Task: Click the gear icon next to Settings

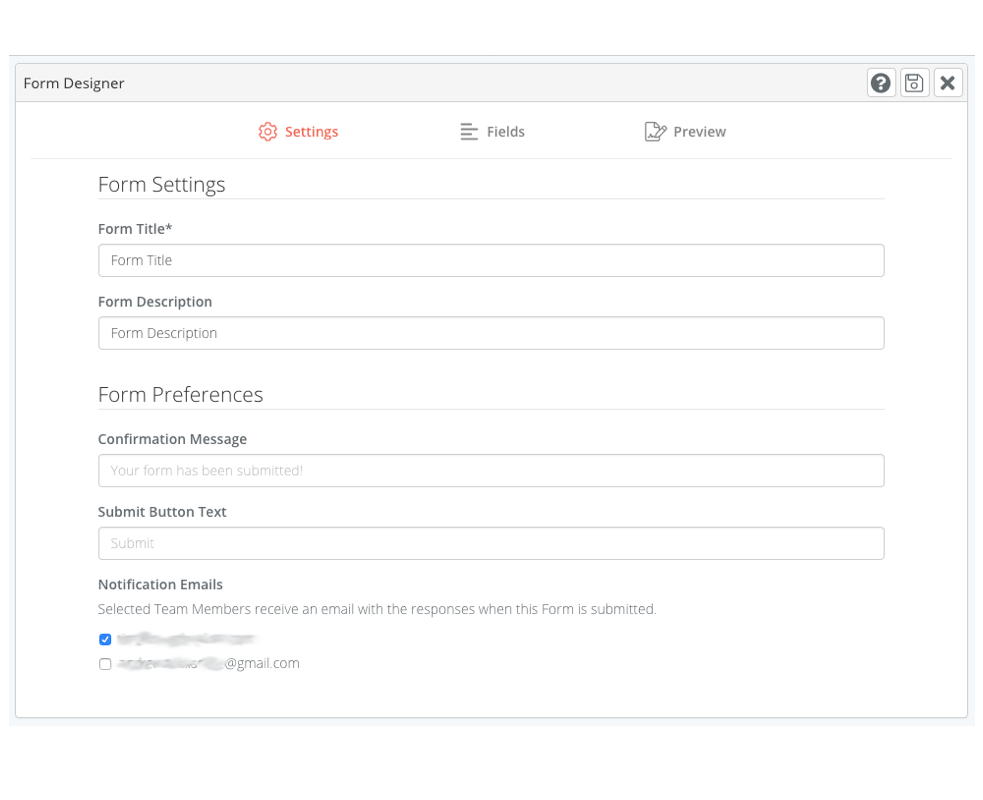Action: click(x=266, y=131)
